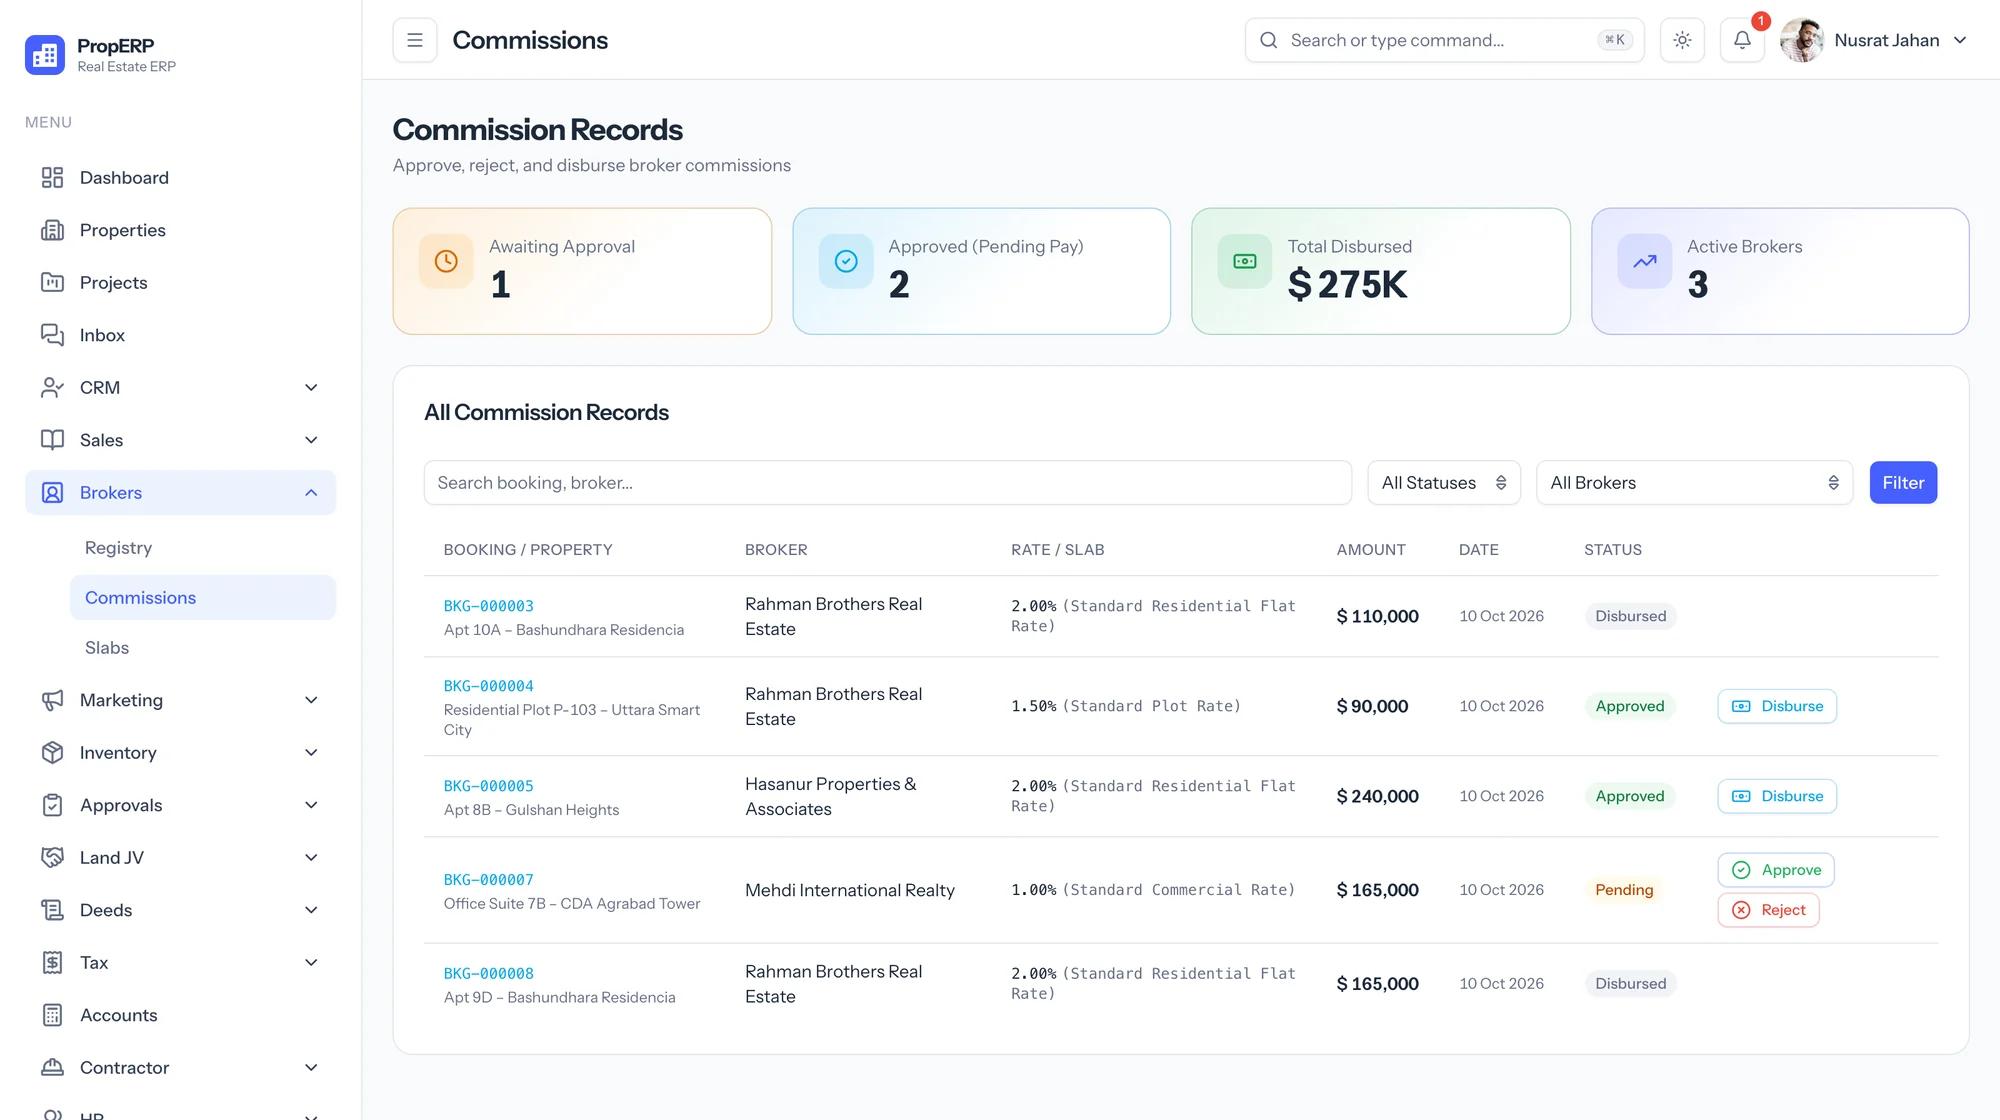
Task: Click the Contractor hard-hat icon
Action: pyautogui.click(x=52, y=1068)
